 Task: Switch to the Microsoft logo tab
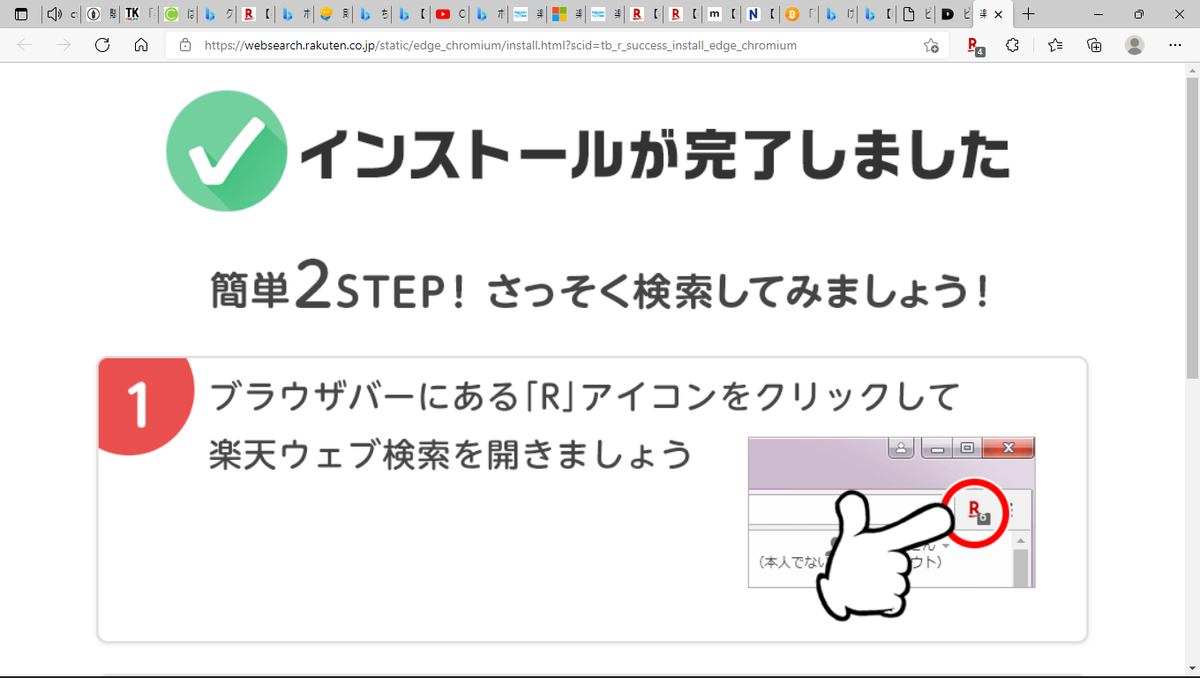click(566, 15)
